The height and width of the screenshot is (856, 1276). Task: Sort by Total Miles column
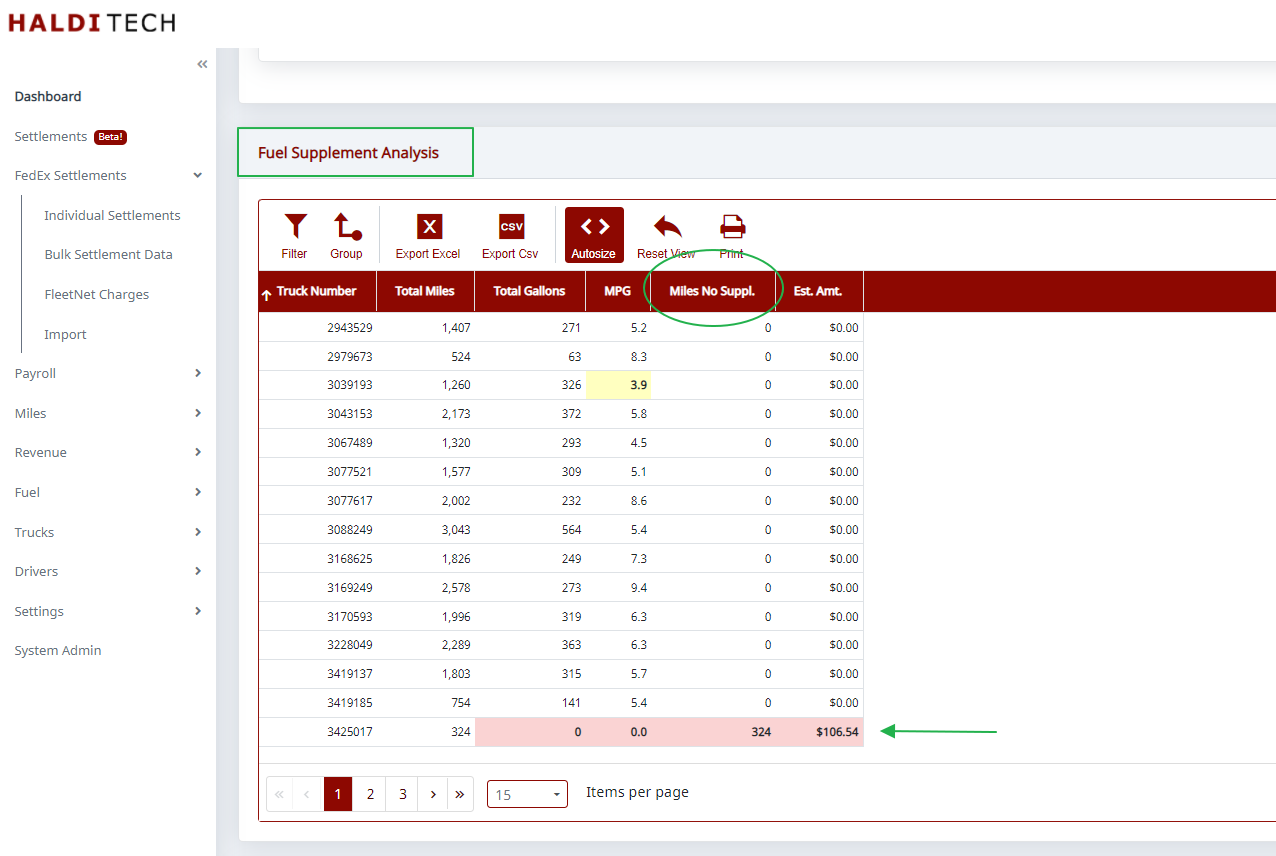pos(425,291)
